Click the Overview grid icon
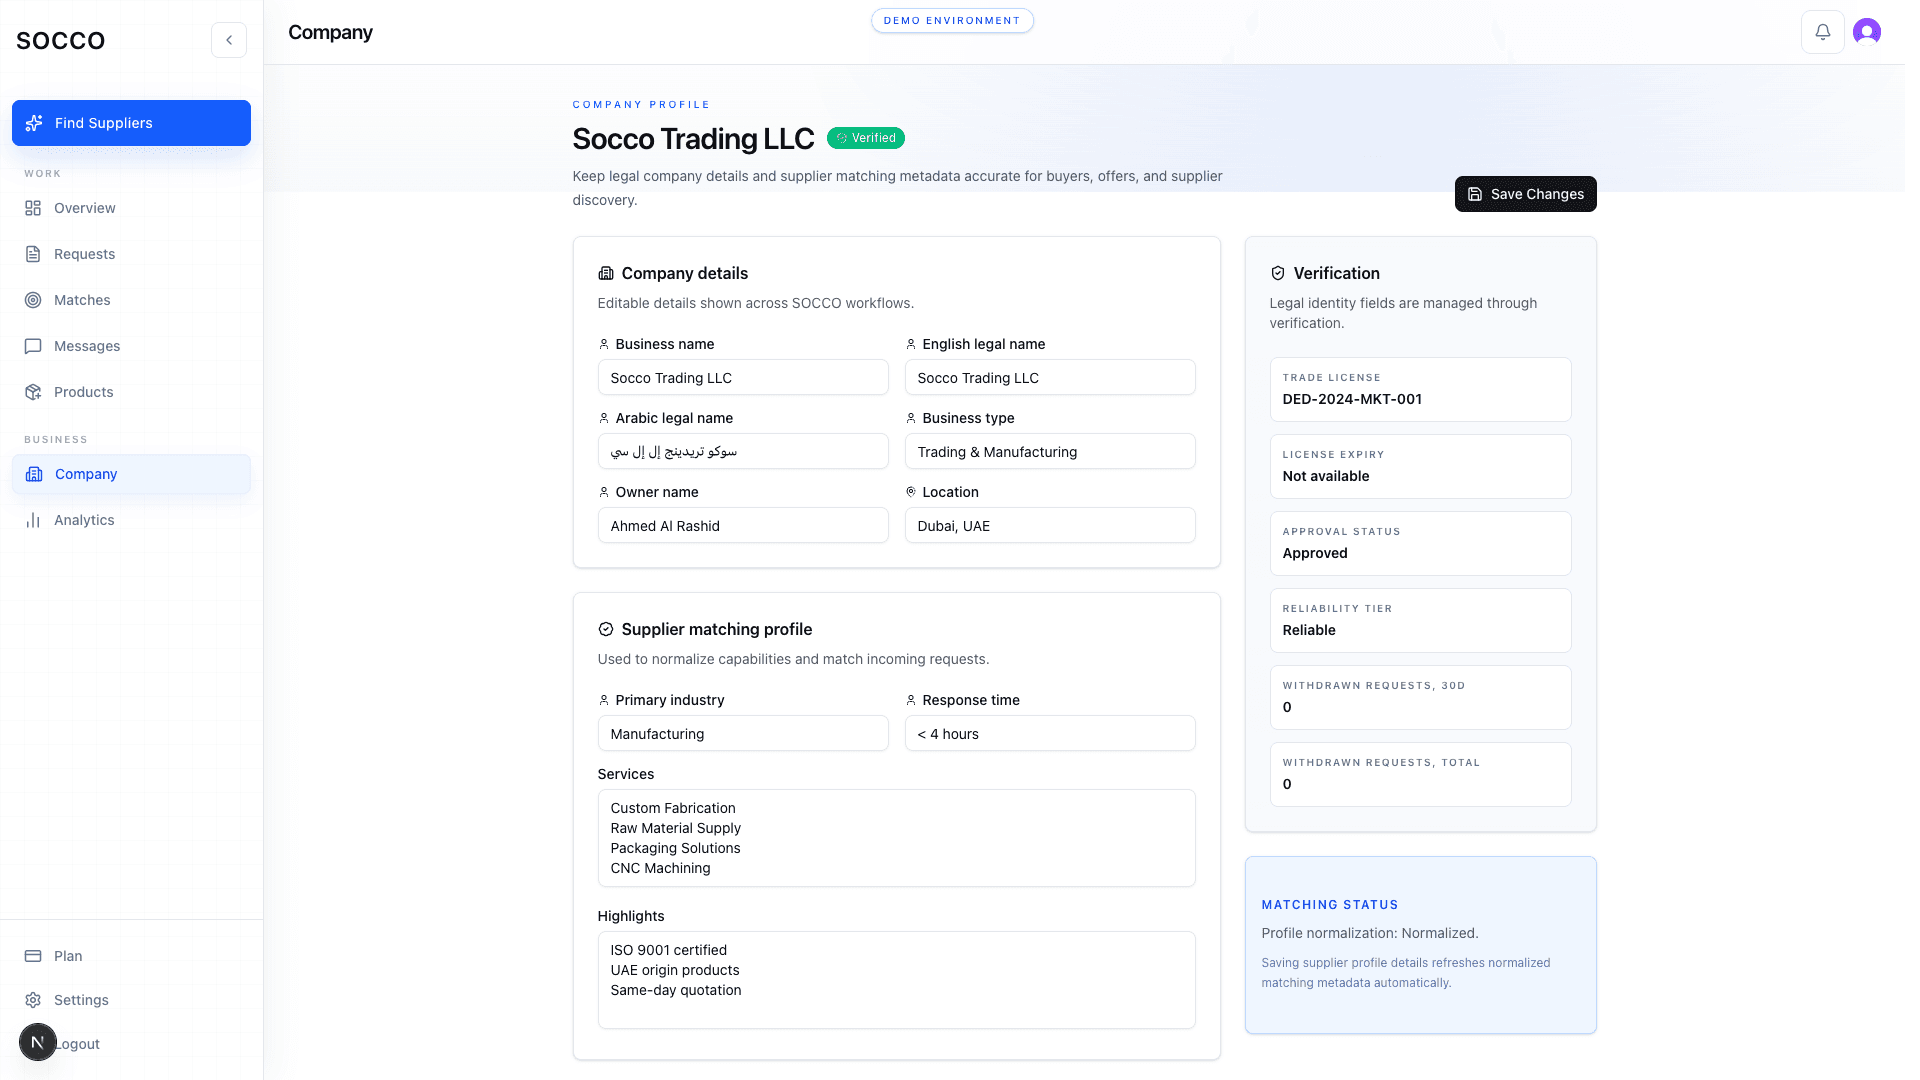 (x=33, y=208)
